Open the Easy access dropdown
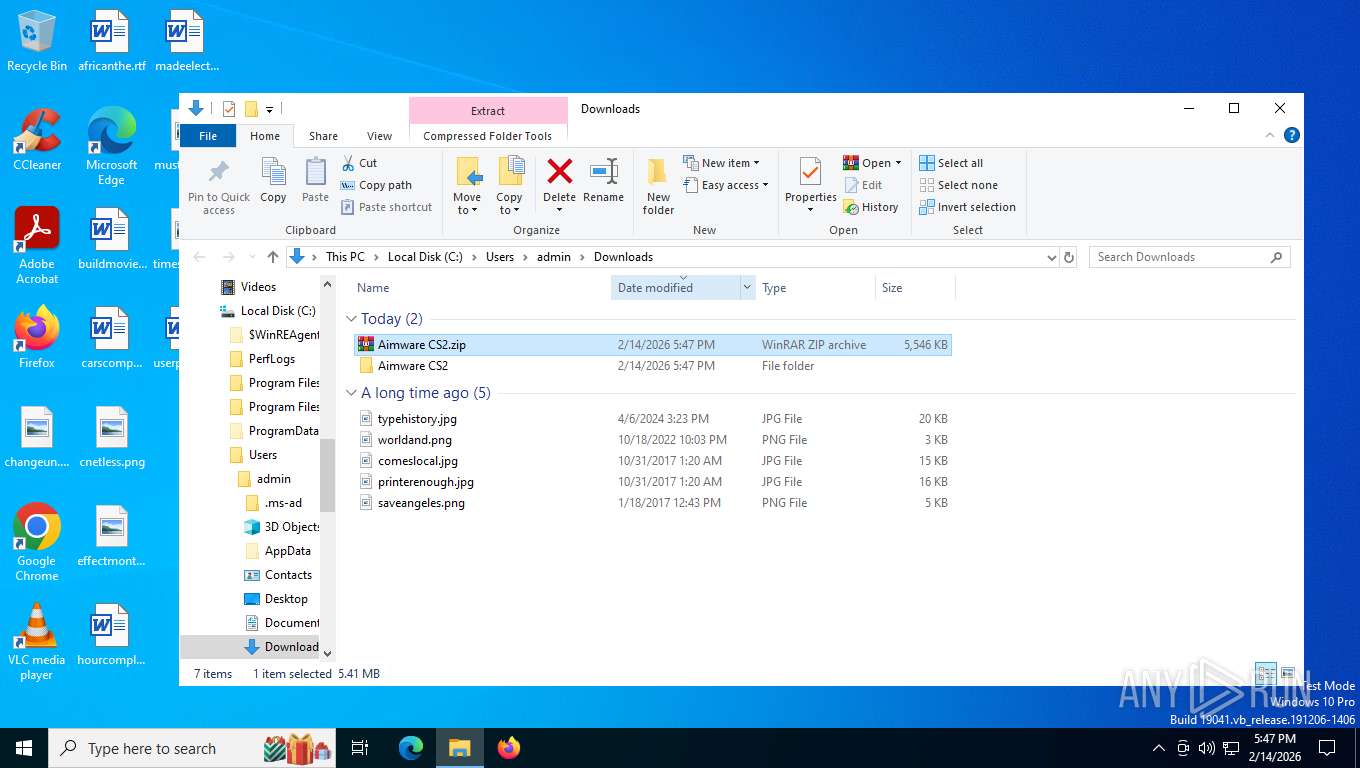1360x768 pixels. point(727,185)
